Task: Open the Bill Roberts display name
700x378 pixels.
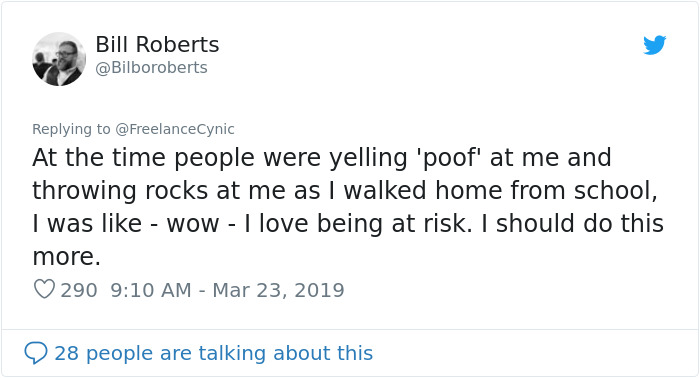Action: pos(157,44)
